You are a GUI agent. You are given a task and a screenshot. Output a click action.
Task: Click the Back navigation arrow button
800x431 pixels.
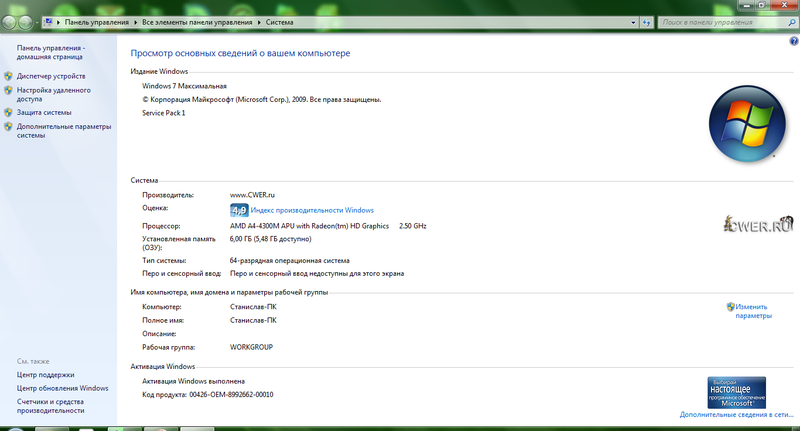[x=10, y=21]
